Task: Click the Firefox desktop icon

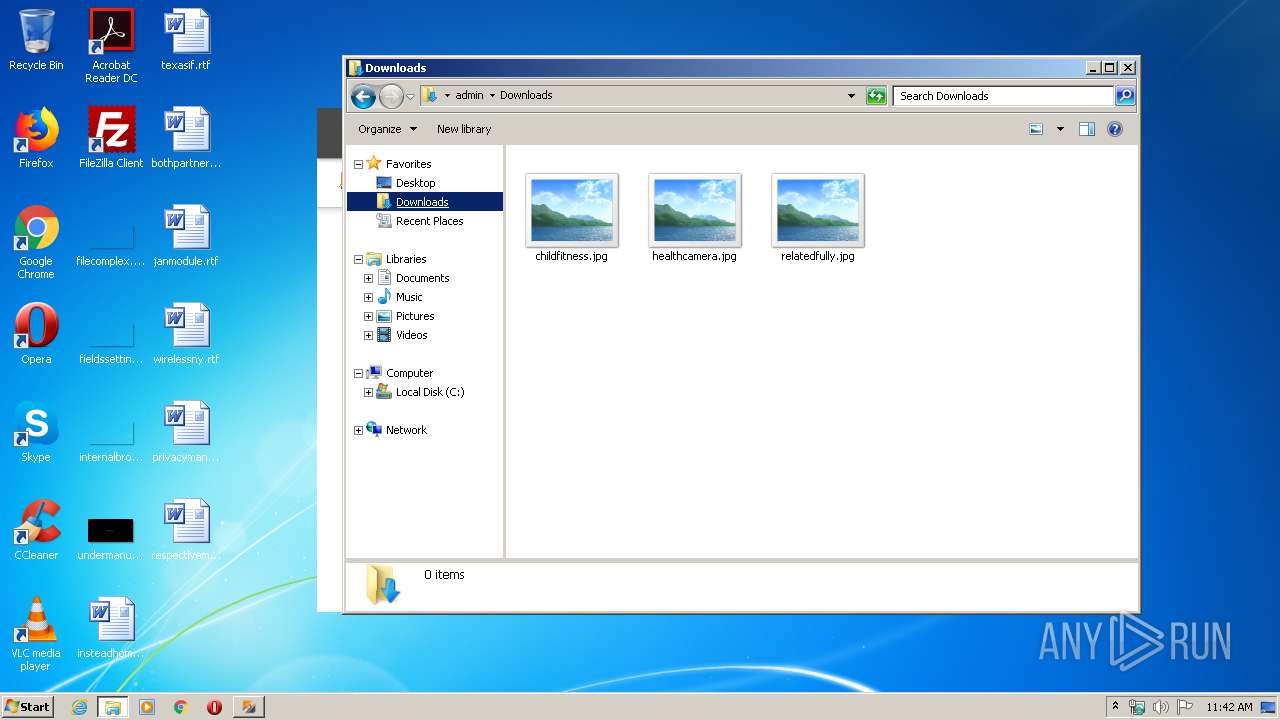Action: click(x=36, y=138)
